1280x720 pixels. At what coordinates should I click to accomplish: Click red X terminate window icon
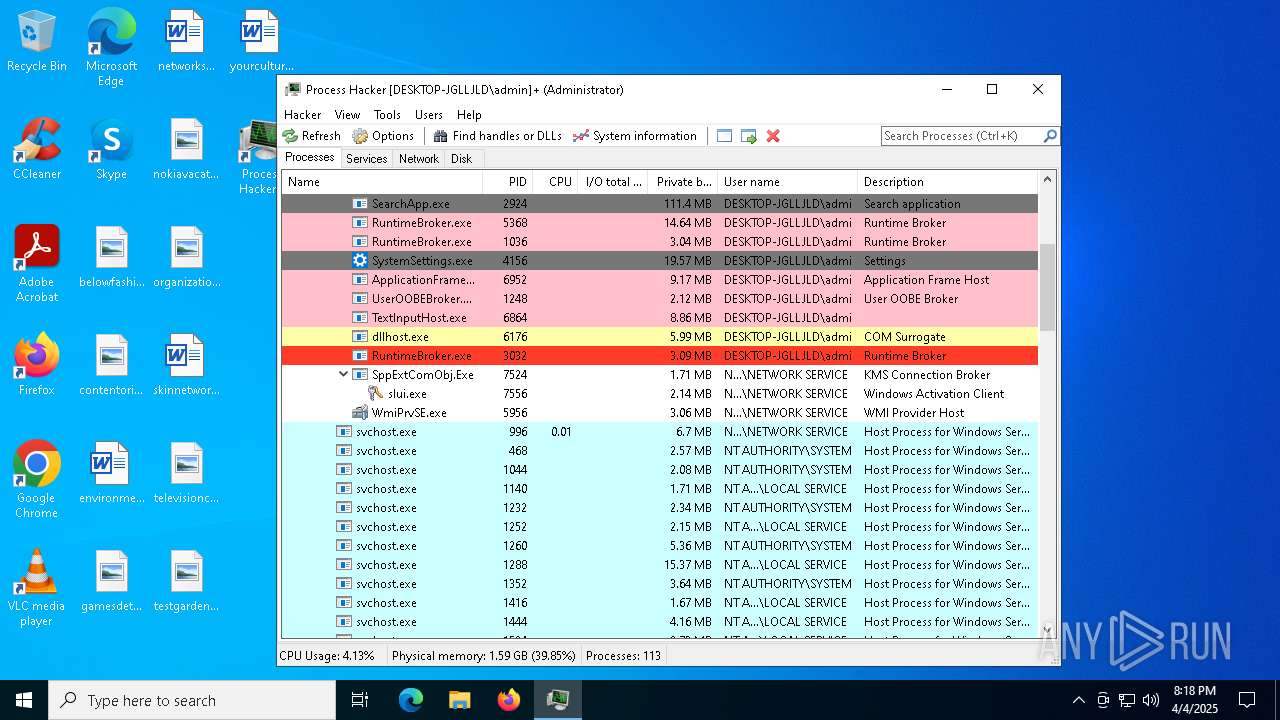[x=773, y=136]
